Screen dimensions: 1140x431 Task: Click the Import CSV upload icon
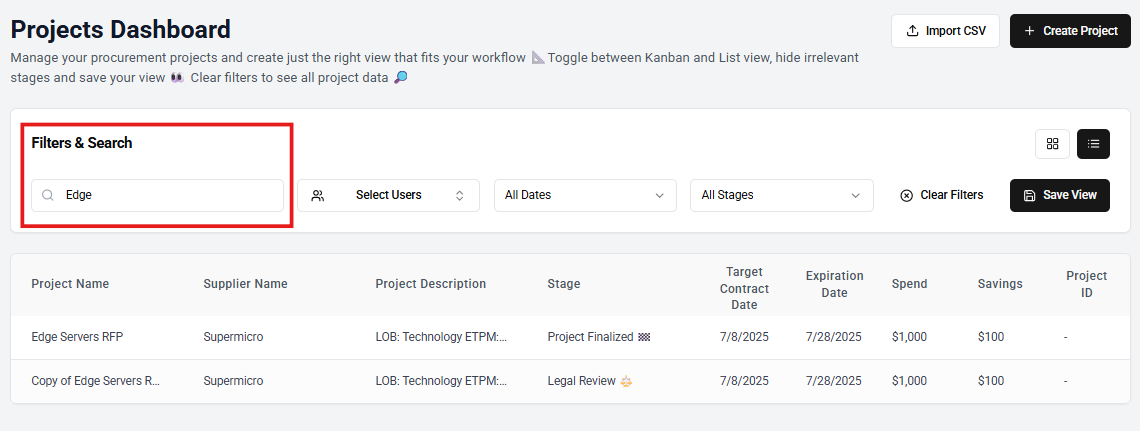coord(912,31)
